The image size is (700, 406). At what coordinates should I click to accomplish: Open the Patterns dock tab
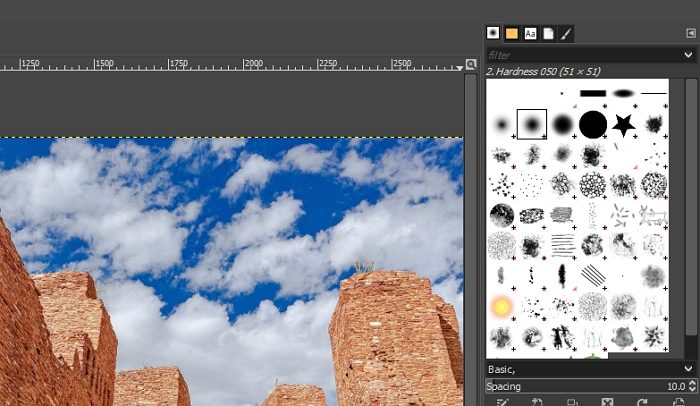[x=512, y=33]
